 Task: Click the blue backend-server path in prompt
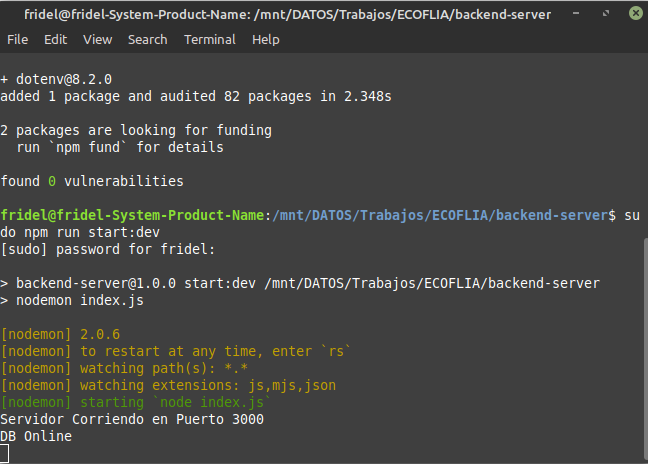440,215
